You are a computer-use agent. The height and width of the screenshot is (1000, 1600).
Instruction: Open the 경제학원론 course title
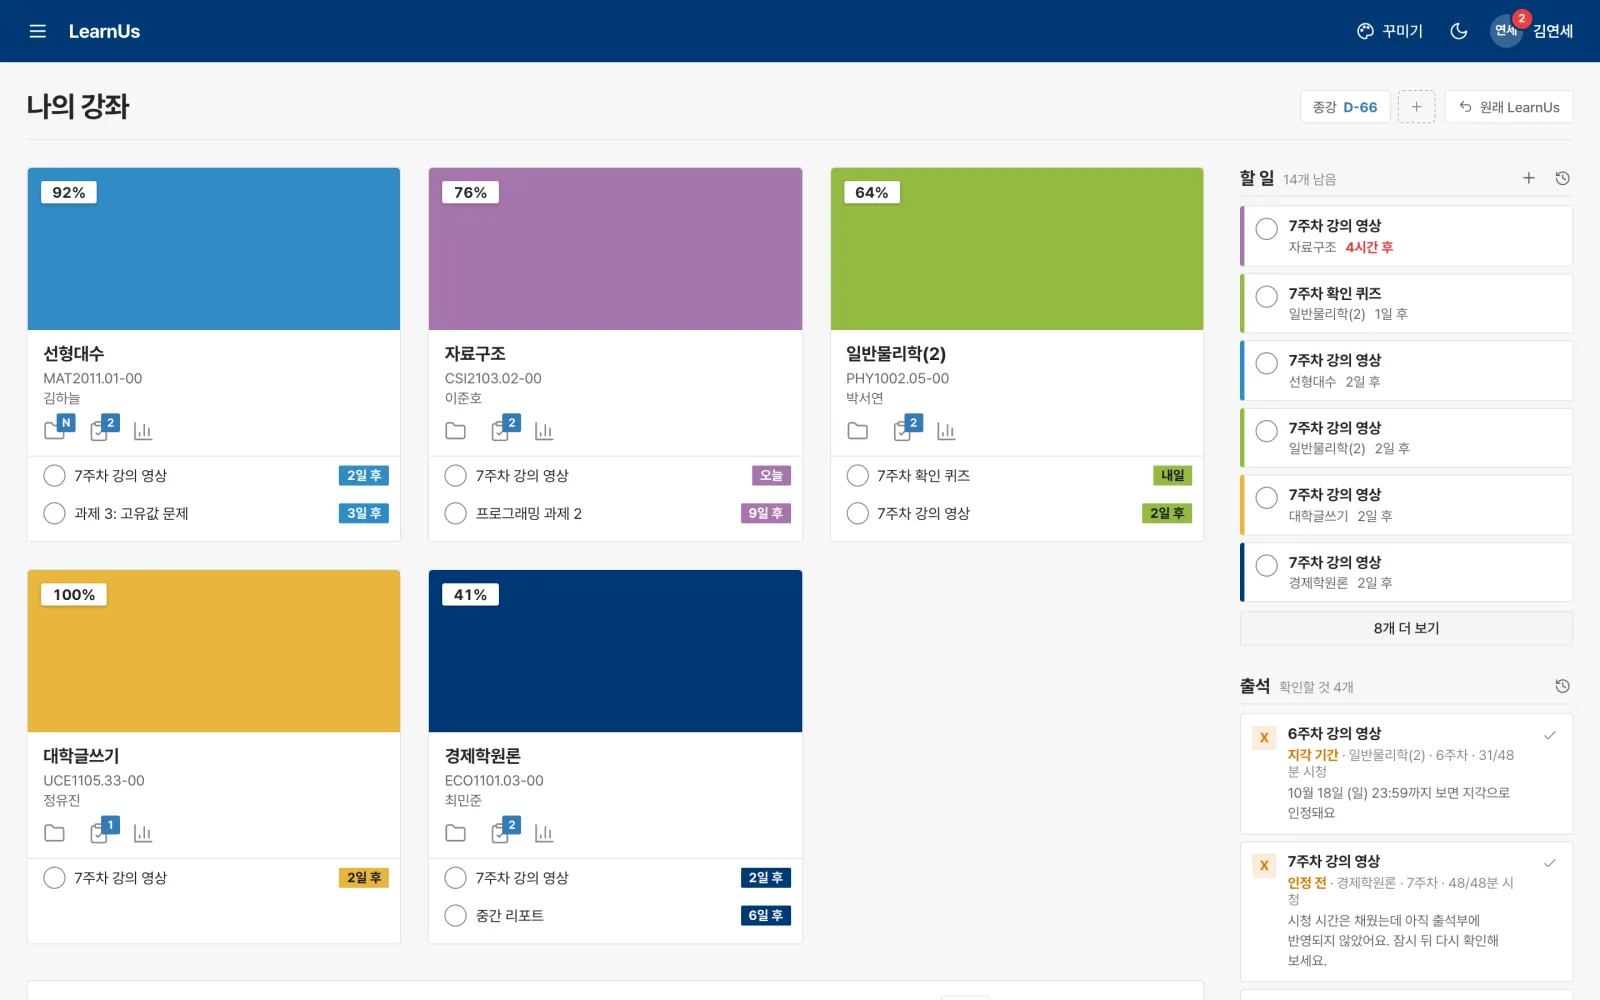483,756
